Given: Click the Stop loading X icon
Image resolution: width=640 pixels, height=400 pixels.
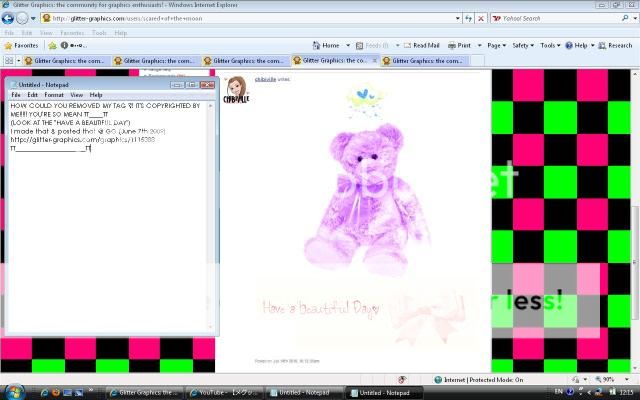Looking at the screenshot, I should [x=482, y=18].
